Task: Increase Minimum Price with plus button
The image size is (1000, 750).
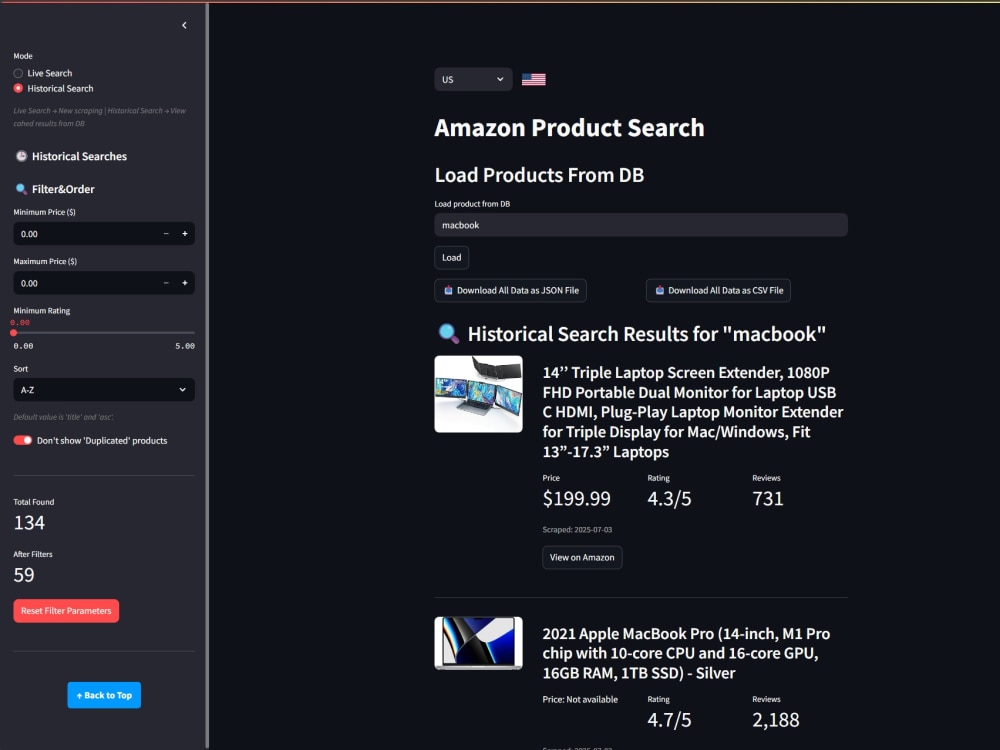Action: (x=185, y=234)
